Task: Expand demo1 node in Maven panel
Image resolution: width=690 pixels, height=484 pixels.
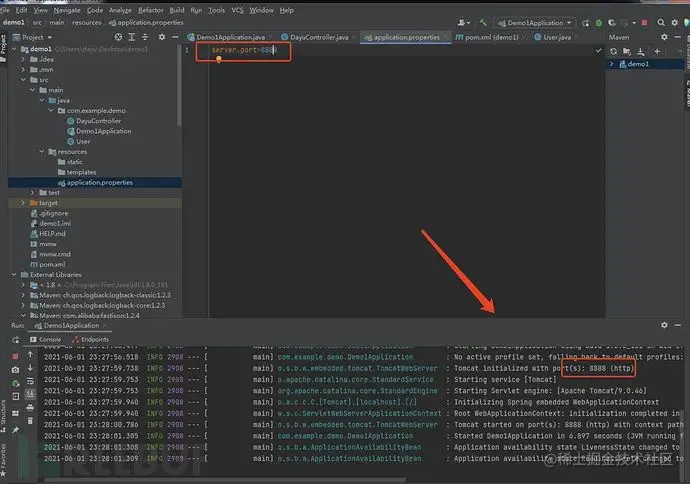Action: click(x=611, y=64)
